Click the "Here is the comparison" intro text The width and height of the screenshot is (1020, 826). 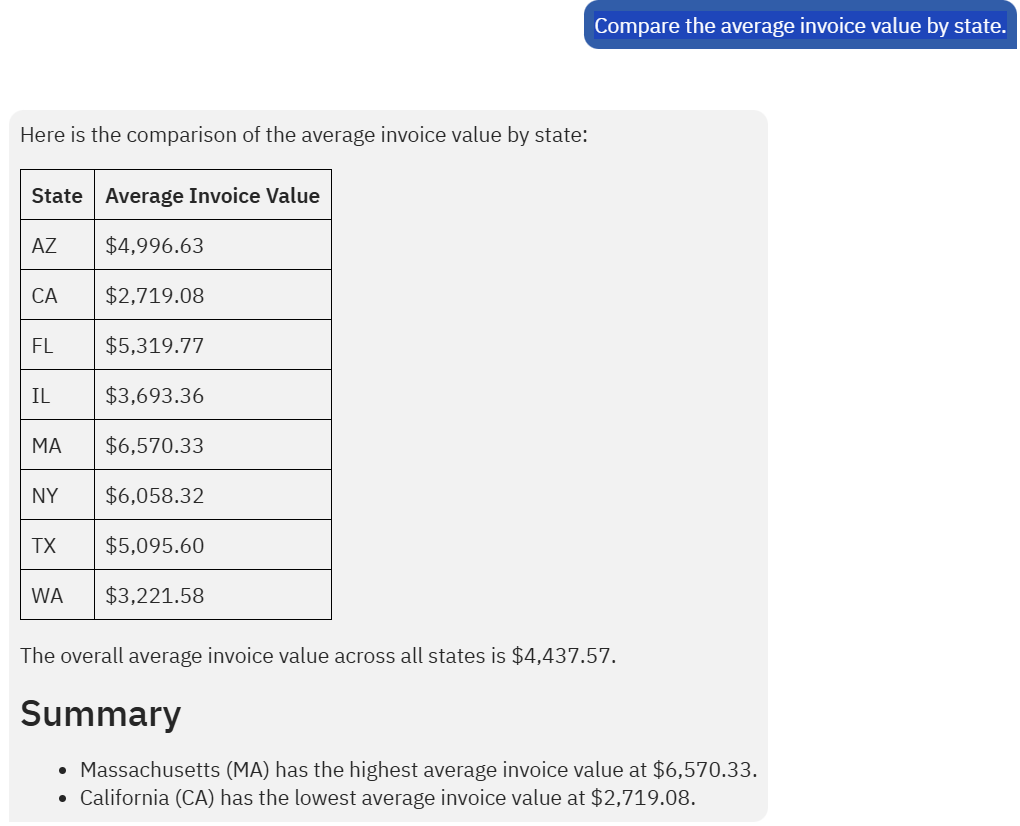pos(303,134)
